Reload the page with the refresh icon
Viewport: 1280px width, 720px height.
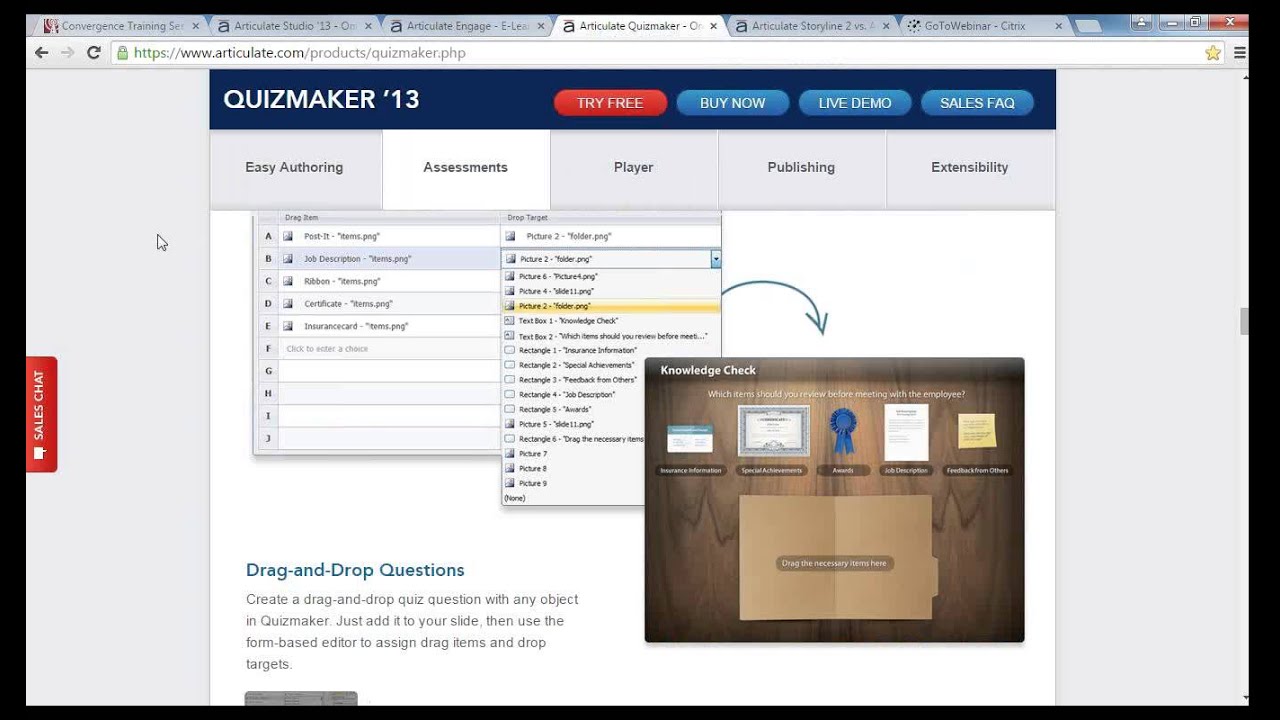point(93,53)
